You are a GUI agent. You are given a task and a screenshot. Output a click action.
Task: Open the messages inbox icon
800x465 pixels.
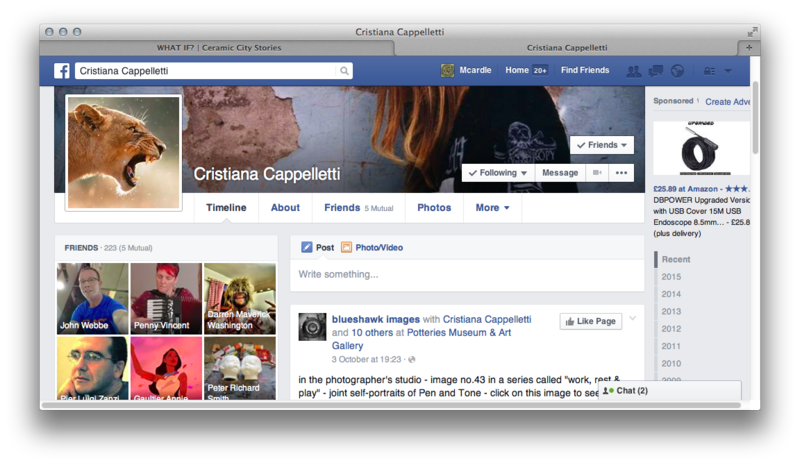pos(655,71)
